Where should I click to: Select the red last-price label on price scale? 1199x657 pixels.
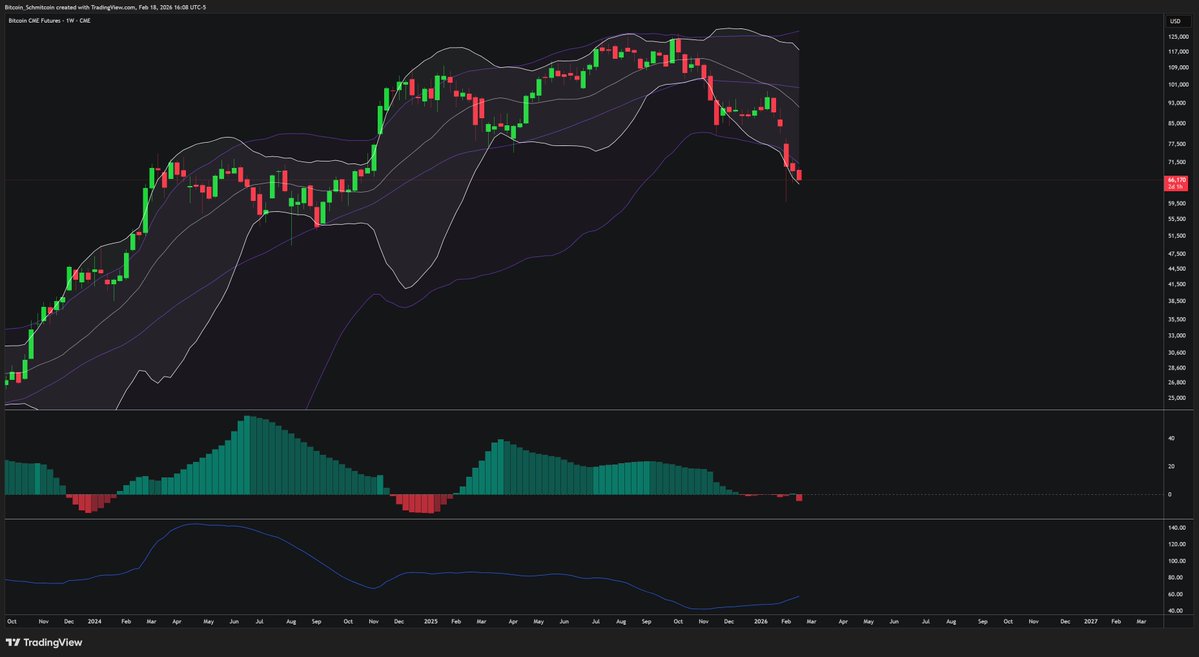pos(1176,183)
